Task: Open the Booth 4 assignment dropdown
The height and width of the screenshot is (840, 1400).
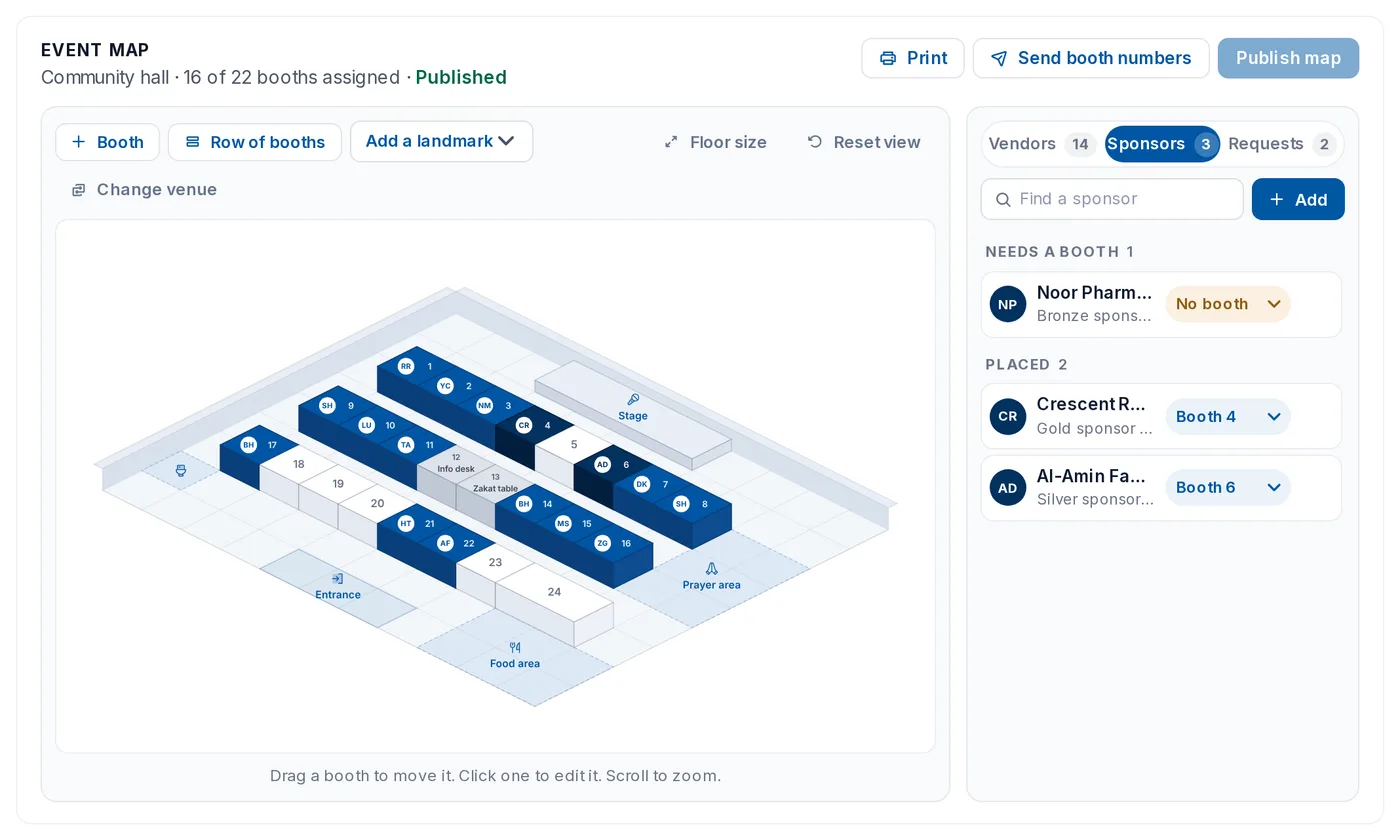Action: click(1228, 417)
